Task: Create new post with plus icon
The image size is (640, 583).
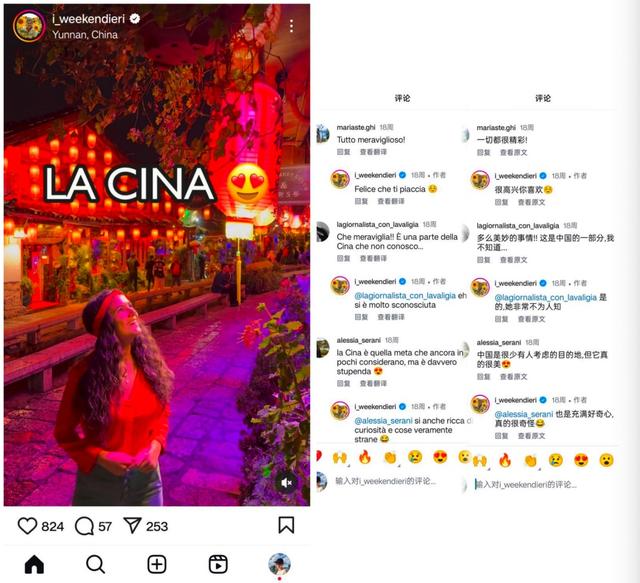Action: point(157,565)
